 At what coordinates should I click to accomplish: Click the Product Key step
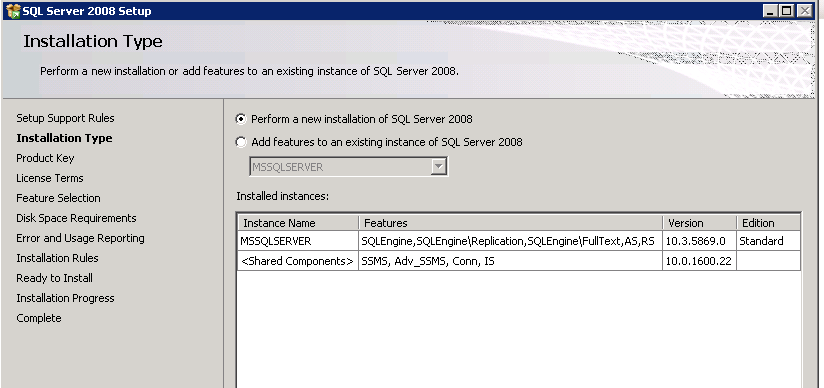pos(45,158)
